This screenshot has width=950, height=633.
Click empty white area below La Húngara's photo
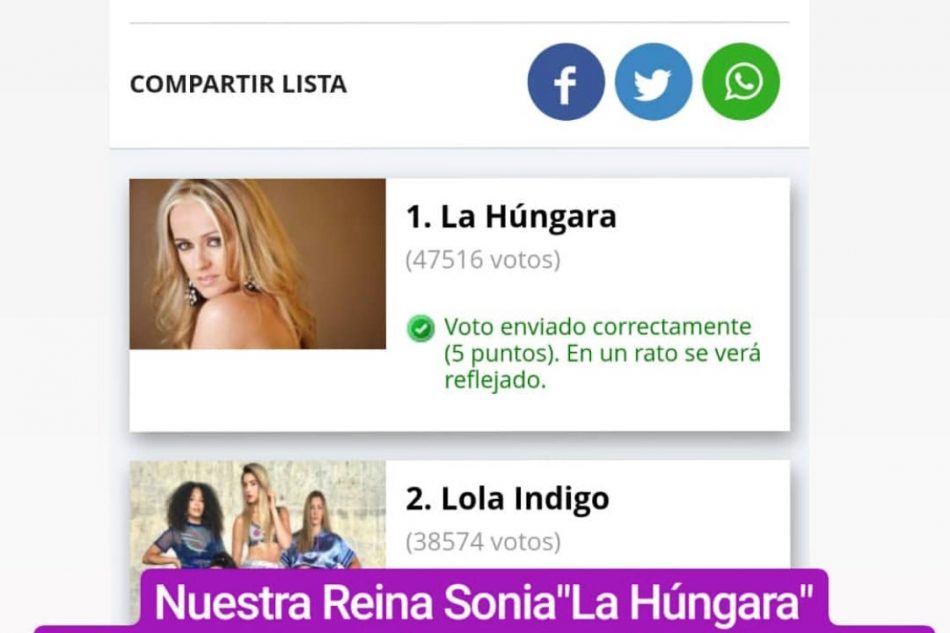(x=257, y=389)
